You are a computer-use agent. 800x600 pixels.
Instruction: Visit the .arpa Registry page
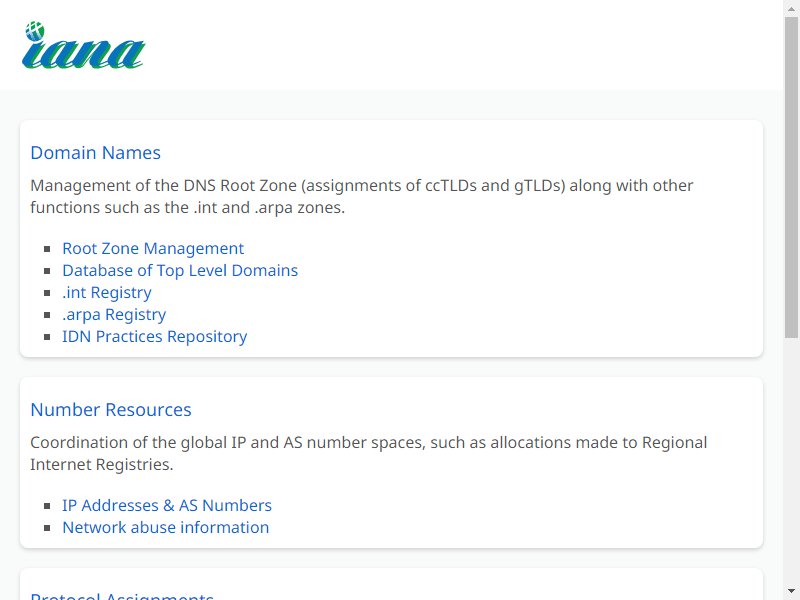coord(114,314)
